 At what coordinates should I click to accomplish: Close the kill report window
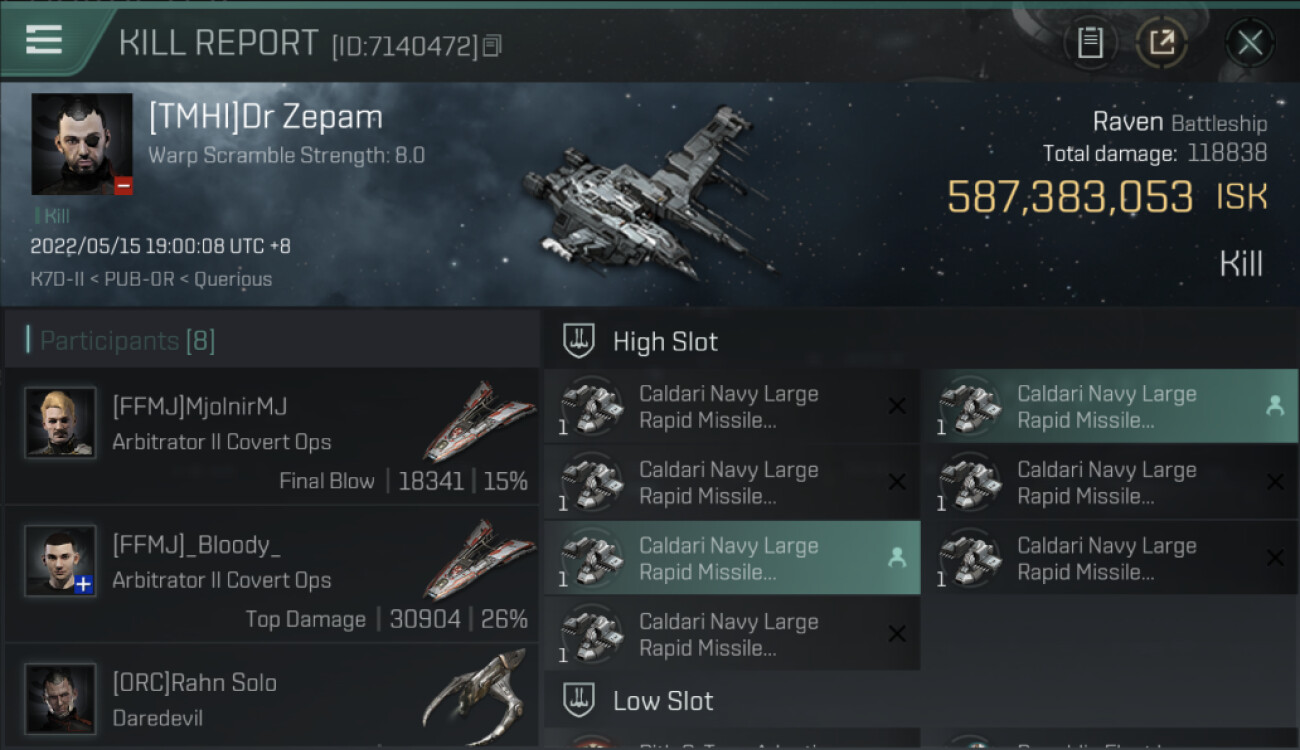[x=1249, y=42]
